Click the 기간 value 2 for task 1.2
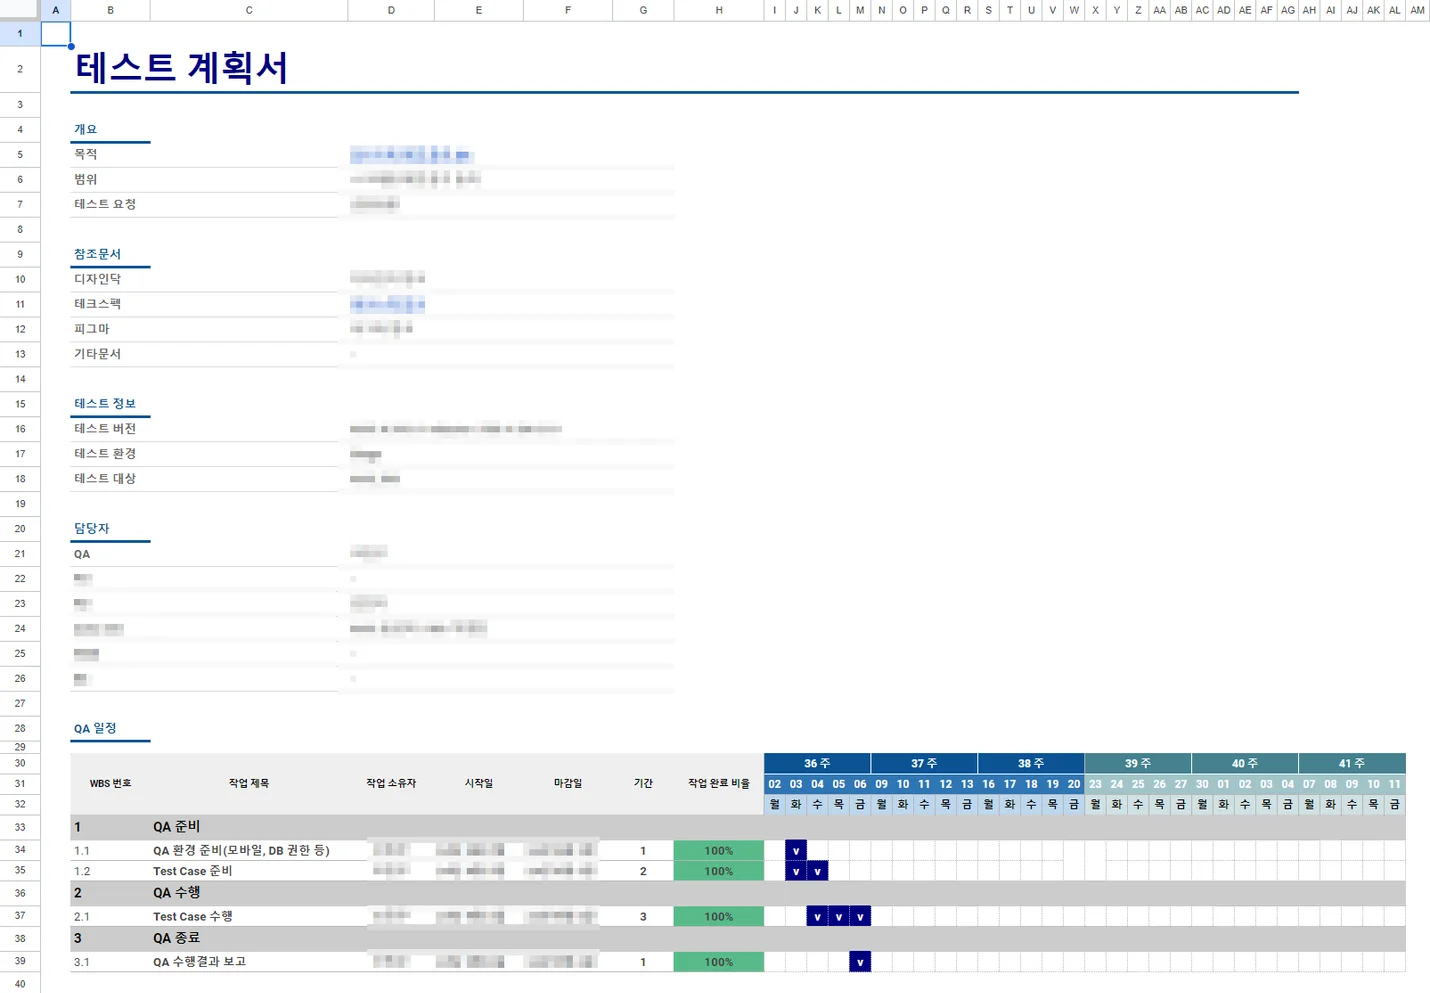The image size is (1430, 993). click(x=643, y=871)
